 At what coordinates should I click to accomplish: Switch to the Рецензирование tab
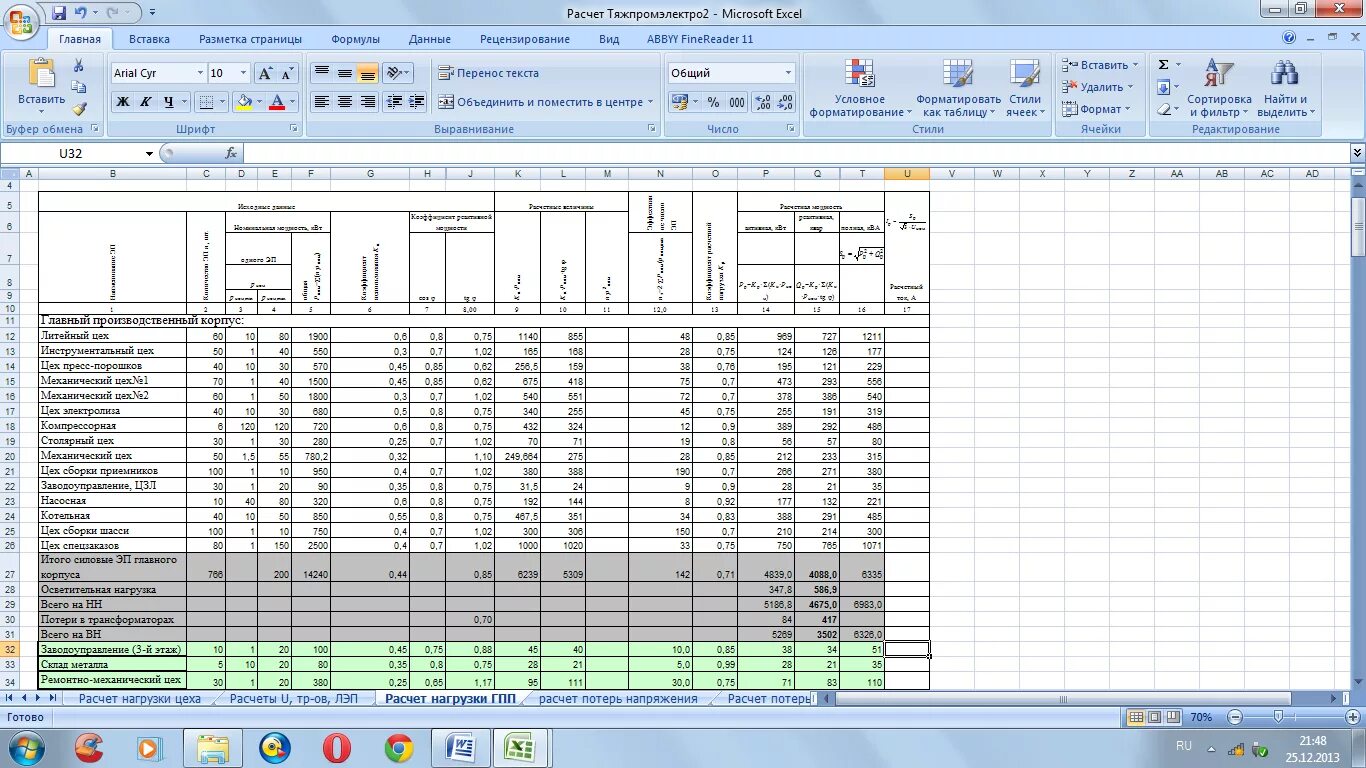524,39
